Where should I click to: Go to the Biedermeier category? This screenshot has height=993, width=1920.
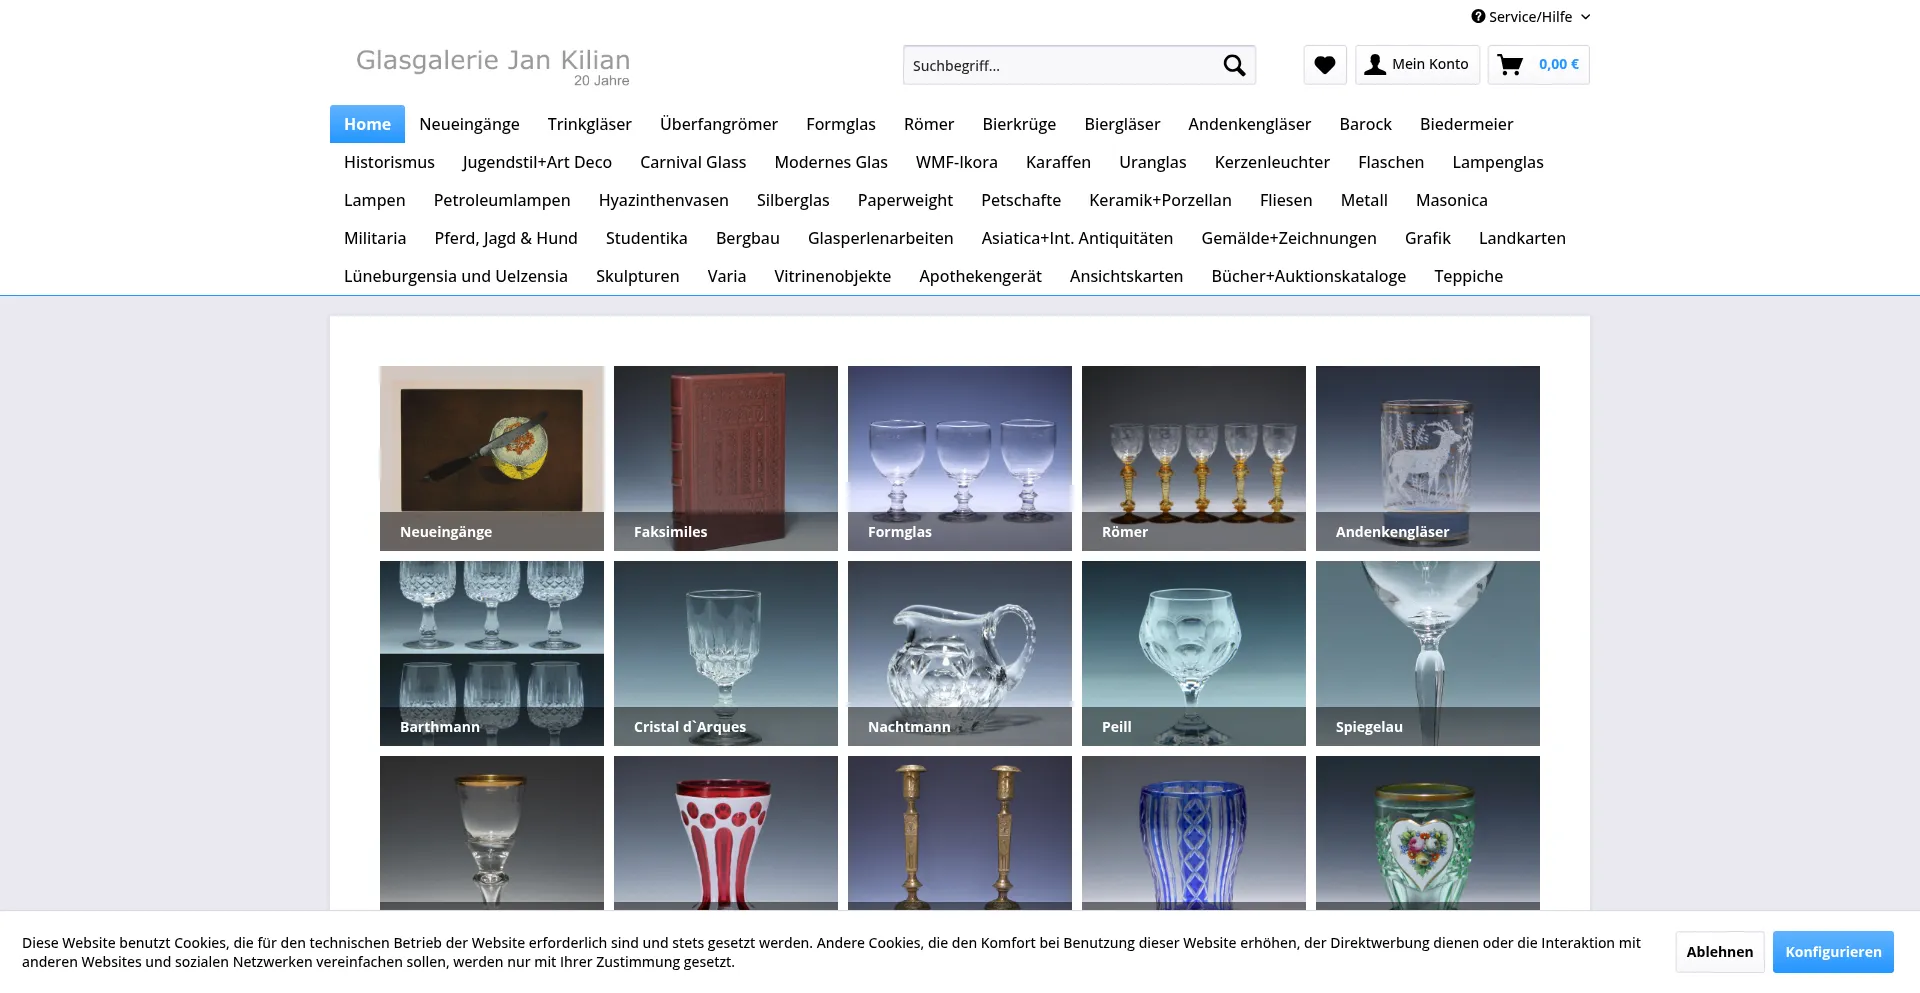pos(1466,124)
